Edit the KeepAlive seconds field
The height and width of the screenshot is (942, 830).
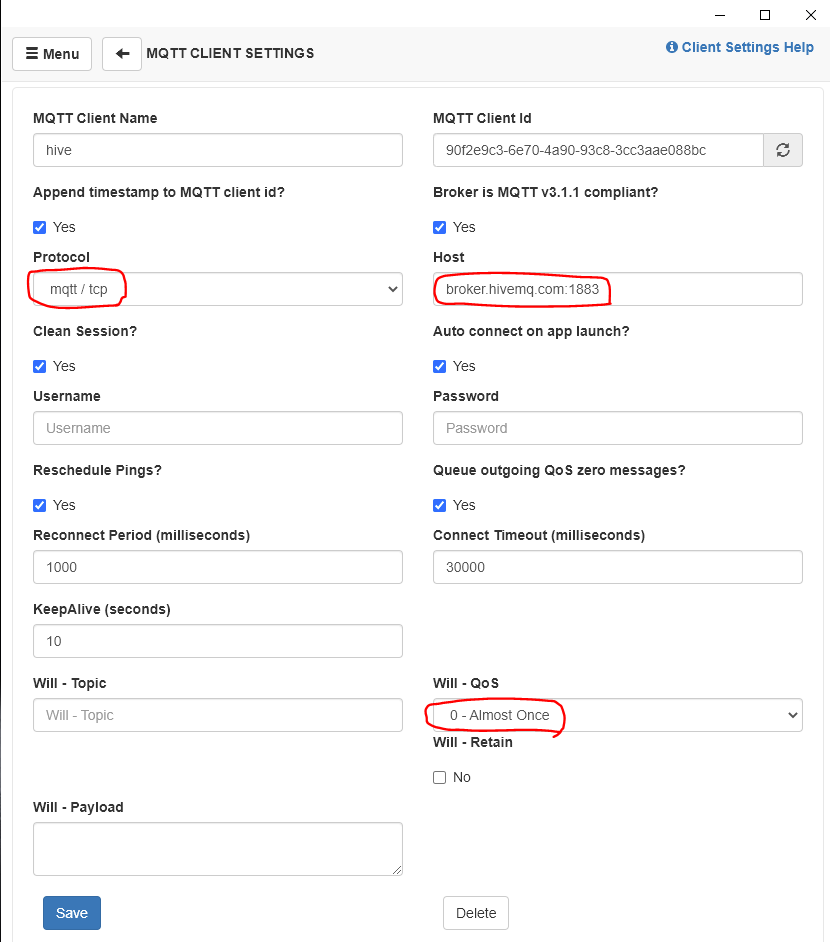tap(218, 641)
